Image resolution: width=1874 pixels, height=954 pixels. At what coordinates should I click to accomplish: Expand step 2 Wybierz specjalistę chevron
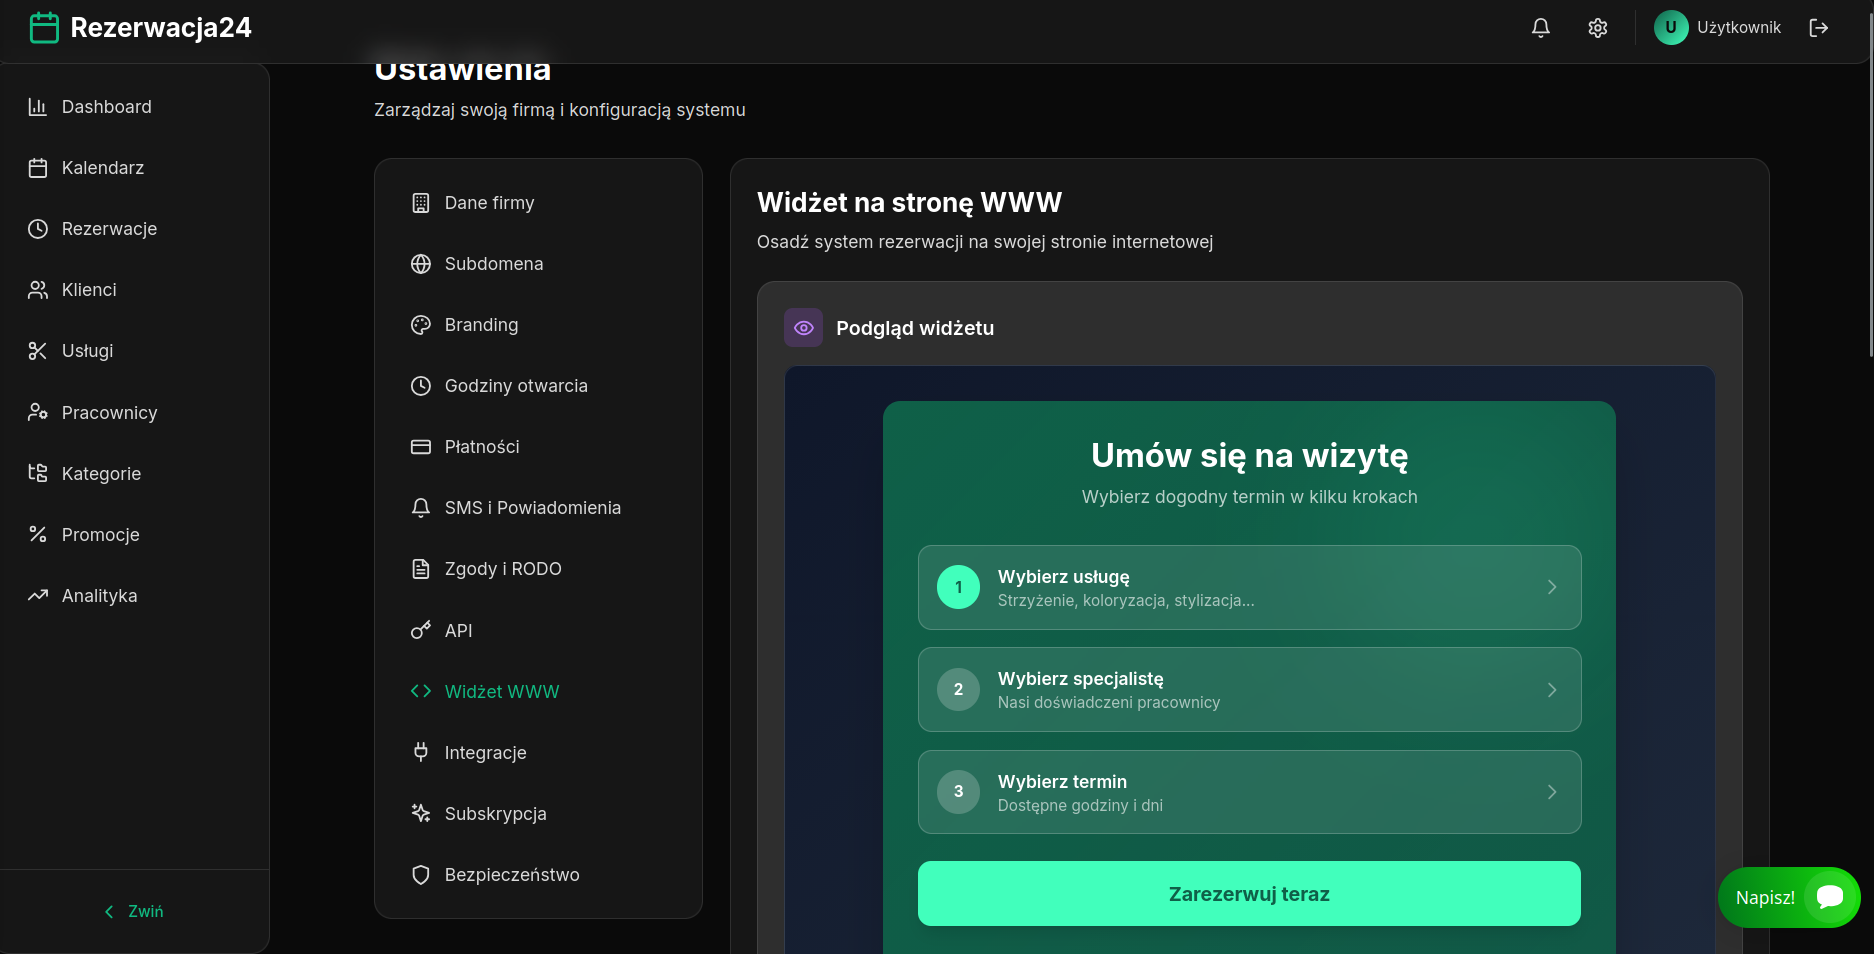coord(1552,689)
